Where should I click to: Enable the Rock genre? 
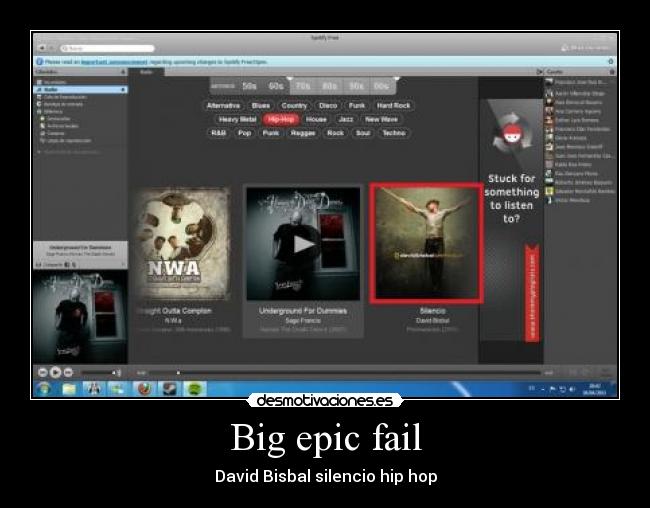[335, 133]
